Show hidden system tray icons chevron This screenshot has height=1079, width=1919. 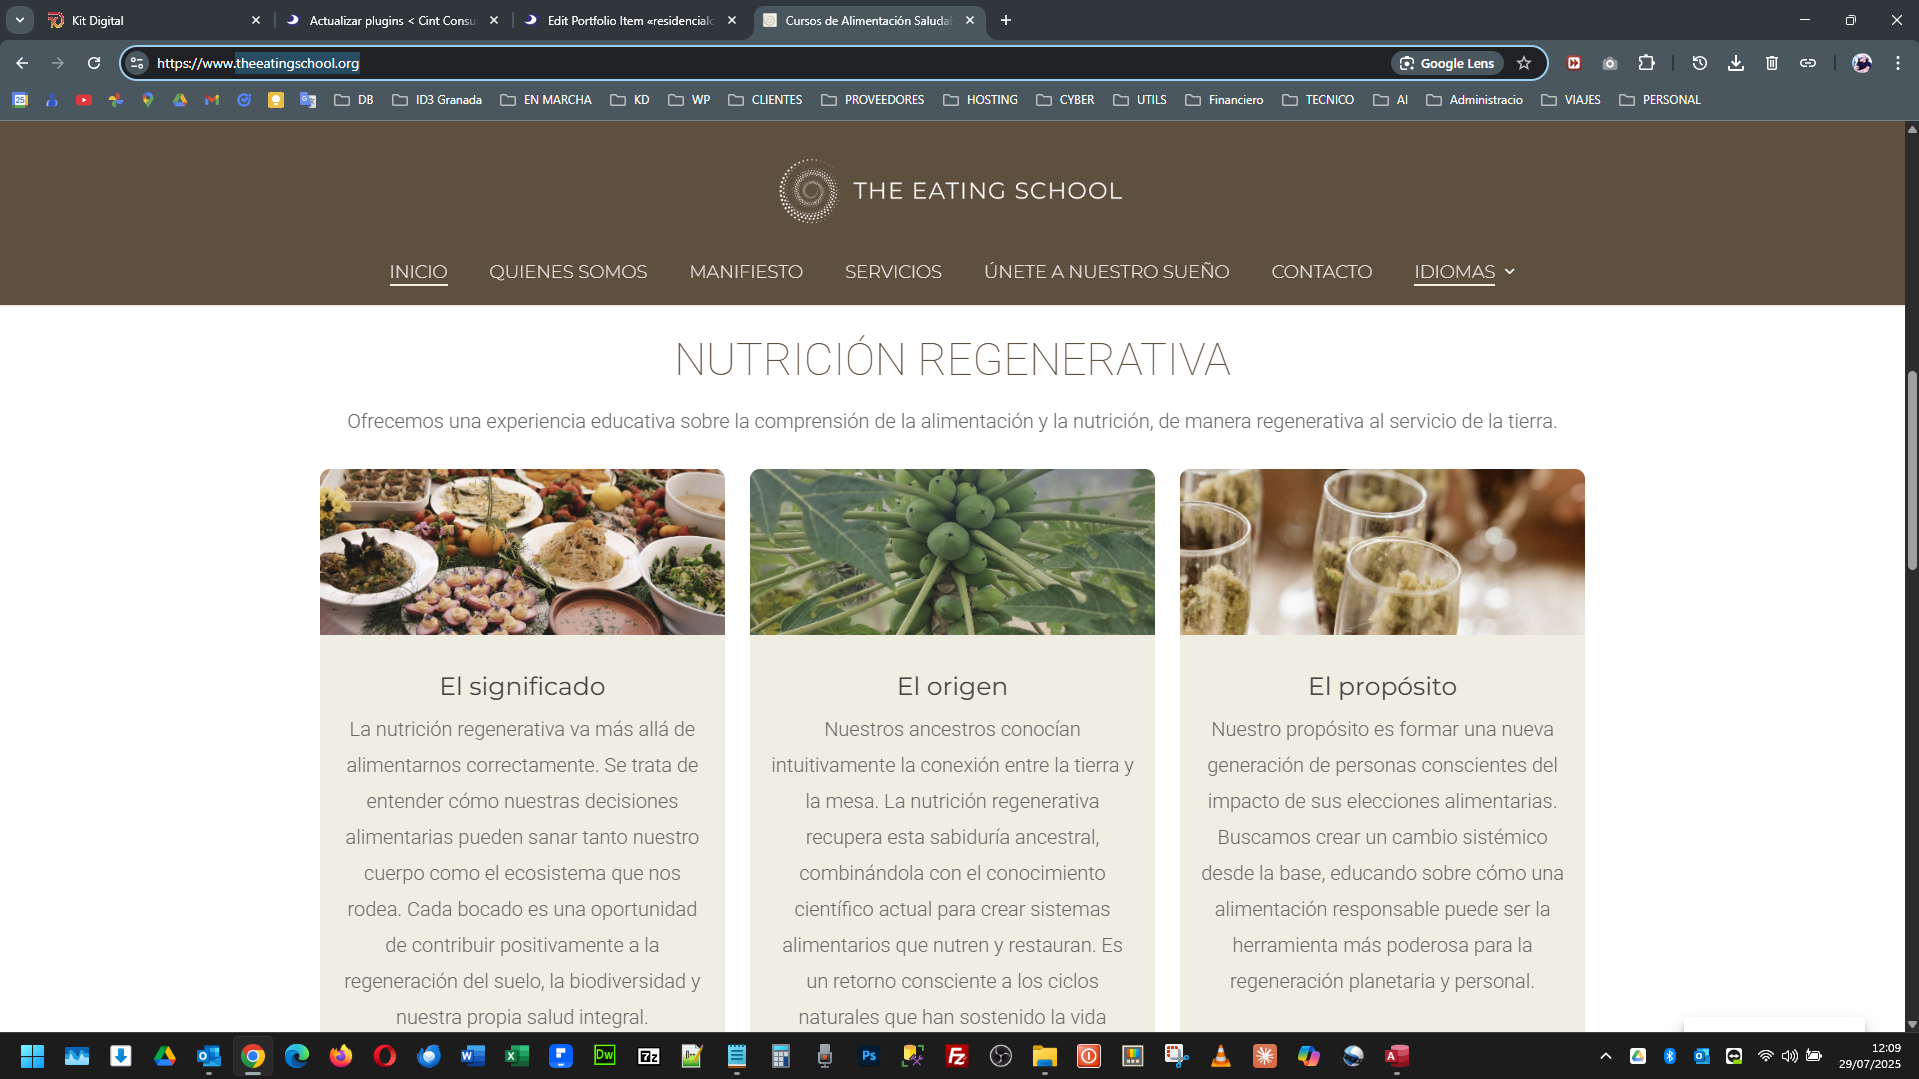tap(1605, 1056)
